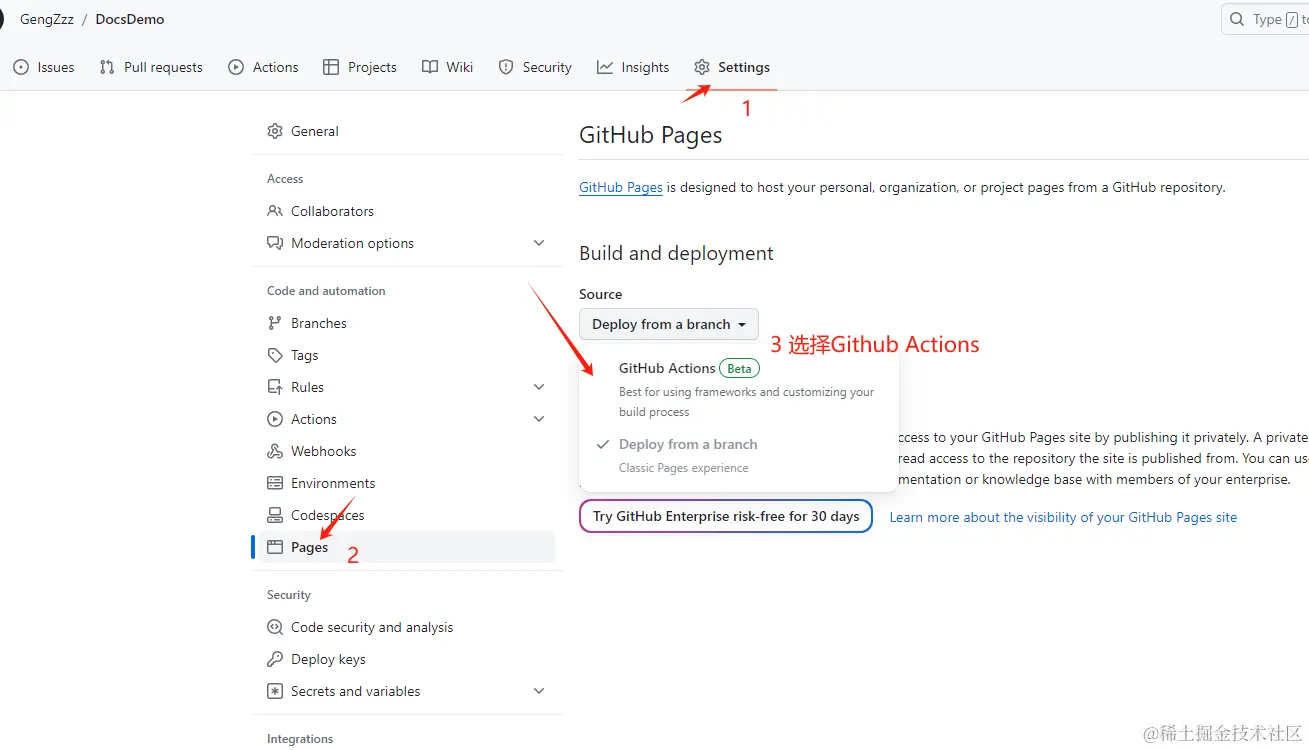Open Webhooks settings
This screenshot has width=1309, height=750.
(x=407, y=451)
